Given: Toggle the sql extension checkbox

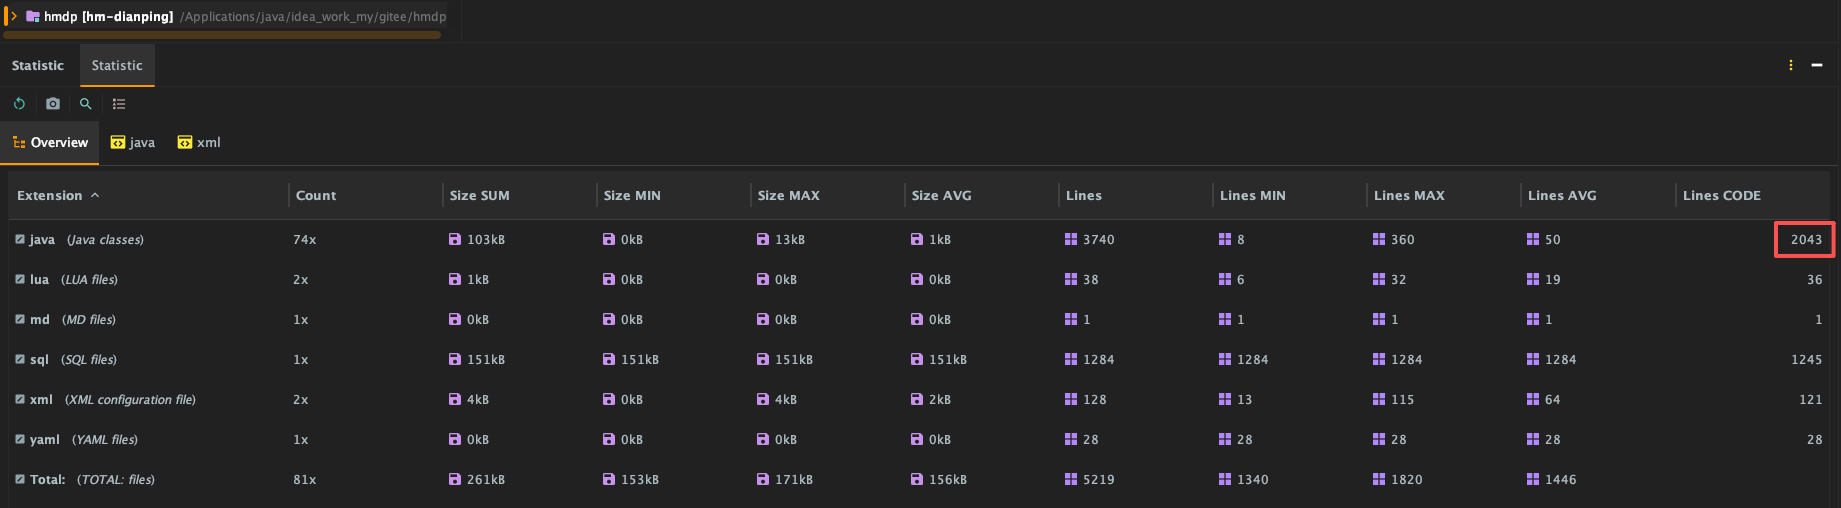Looking at the screenshot, I should click(20, 360).
